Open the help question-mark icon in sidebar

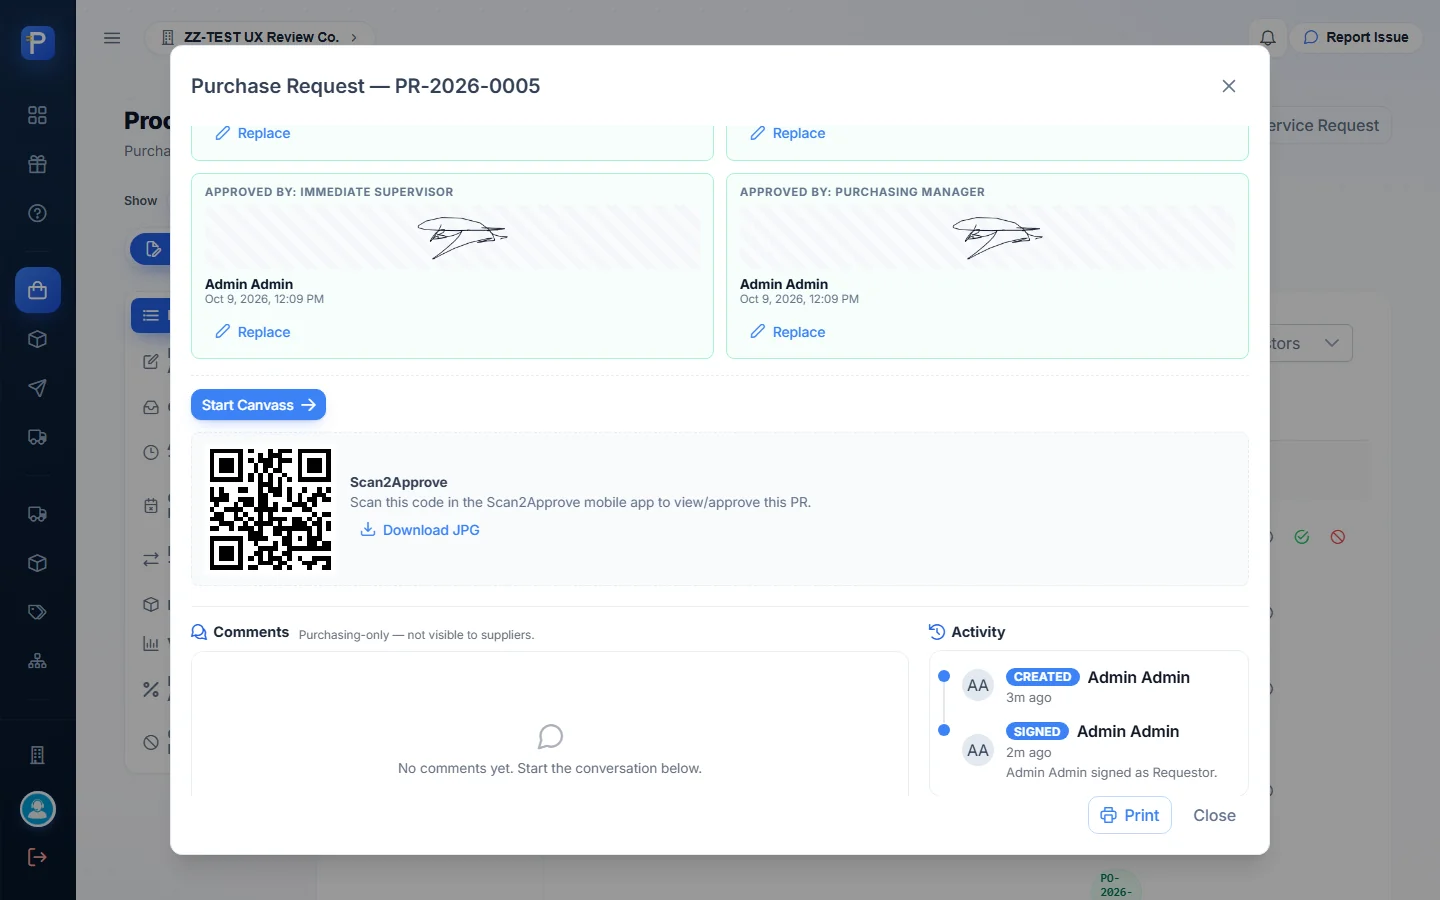tap(37, 213)
